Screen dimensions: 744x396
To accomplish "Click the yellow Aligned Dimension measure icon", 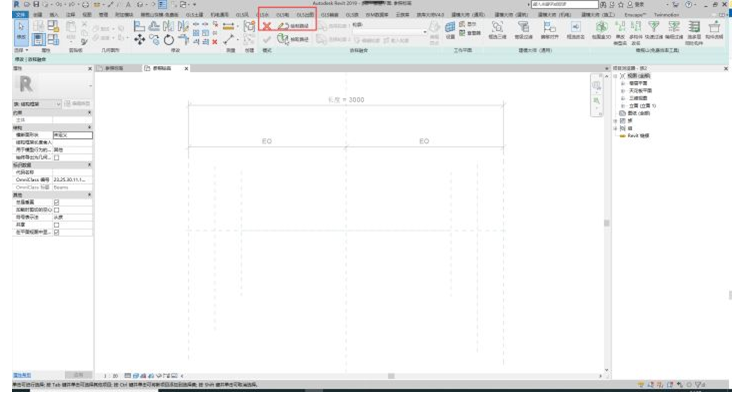I will (229, 26).
